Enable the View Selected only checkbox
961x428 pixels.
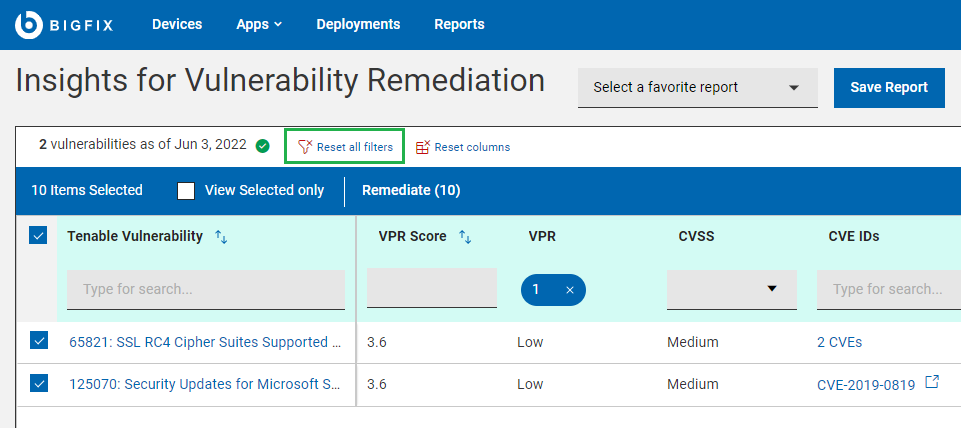pyautogui.click(x=186, y=191)
